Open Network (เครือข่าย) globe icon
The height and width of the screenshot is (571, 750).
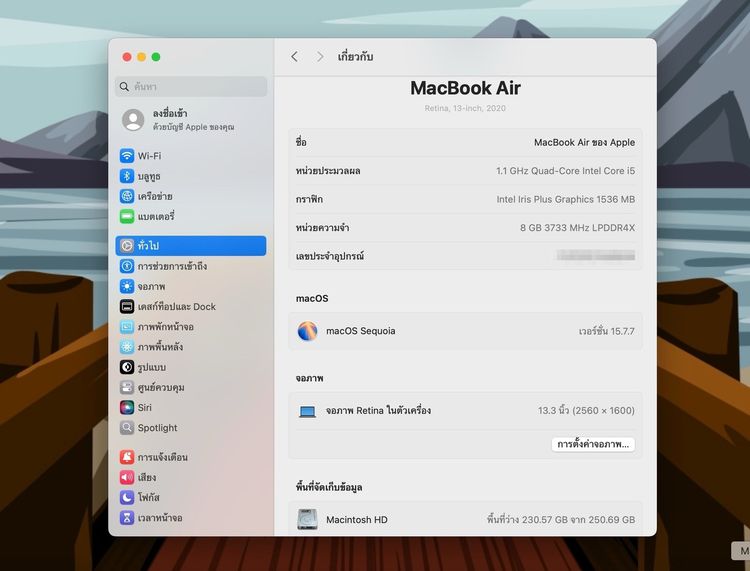pos(127,196)
